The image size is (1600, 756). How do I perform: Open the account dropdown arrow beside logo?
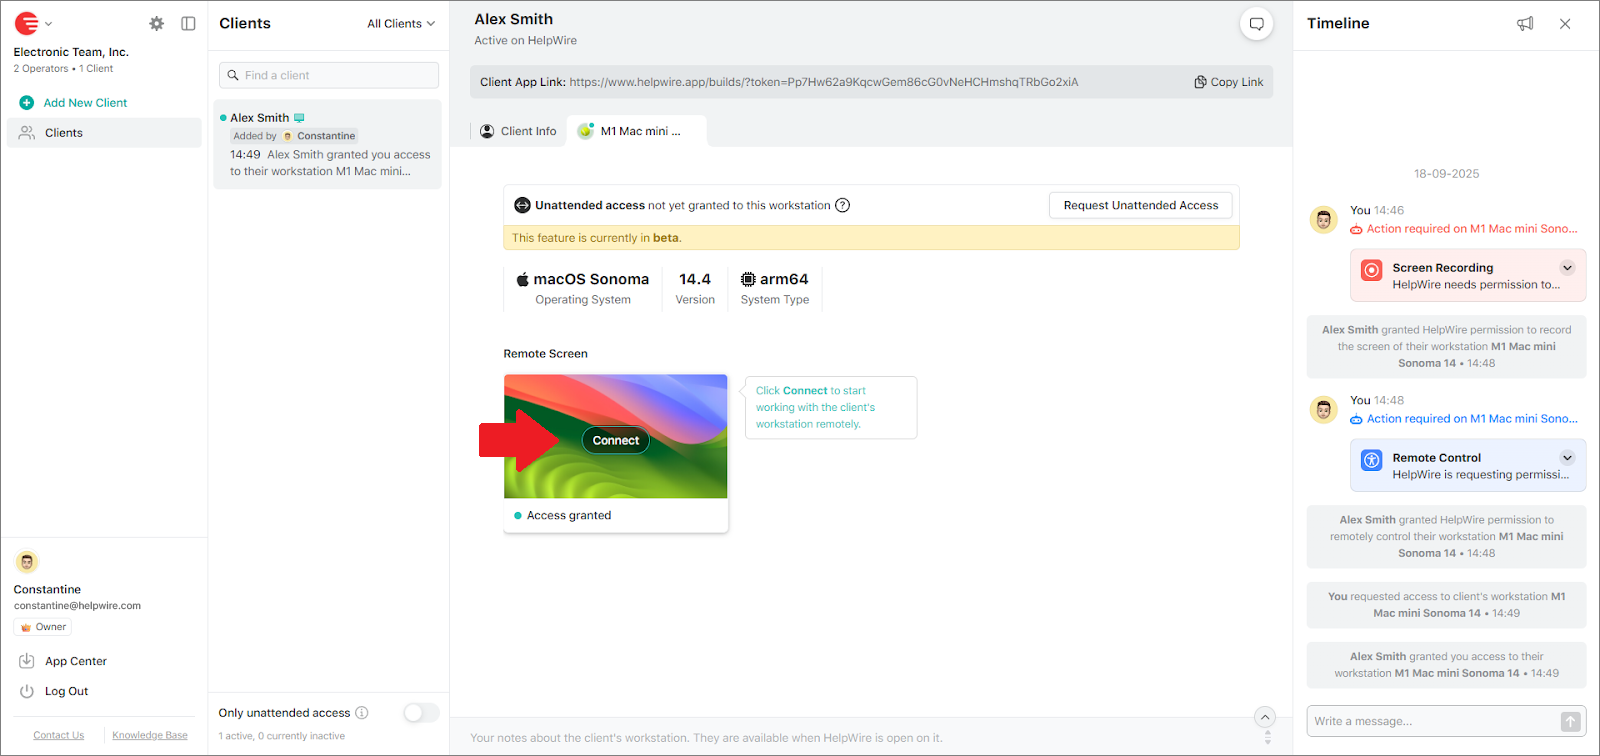[48, 24]
